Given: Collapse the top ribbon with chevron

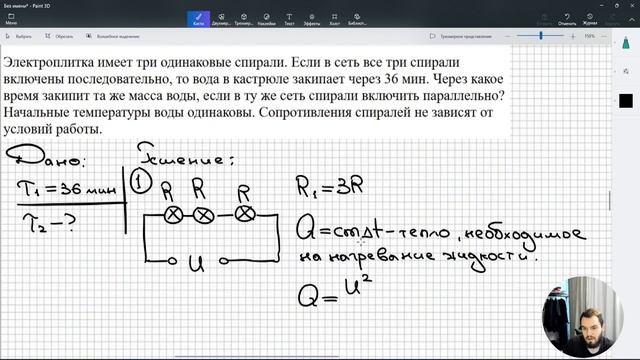Looking at the screenshot, I should point(631,19).
